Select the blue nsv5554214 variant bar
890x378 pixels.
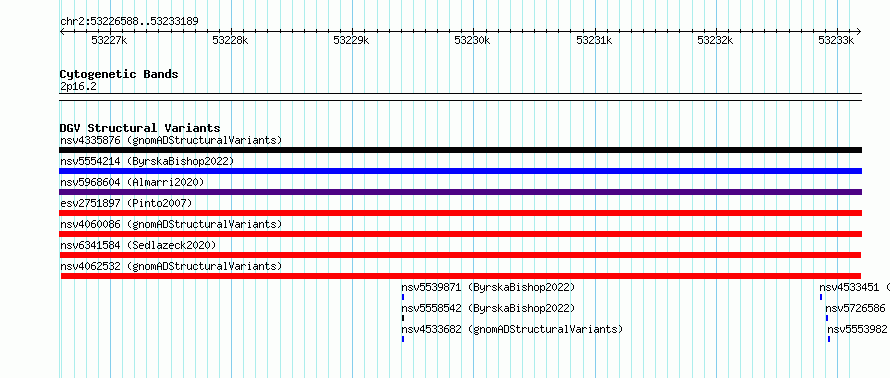point(460,171)
